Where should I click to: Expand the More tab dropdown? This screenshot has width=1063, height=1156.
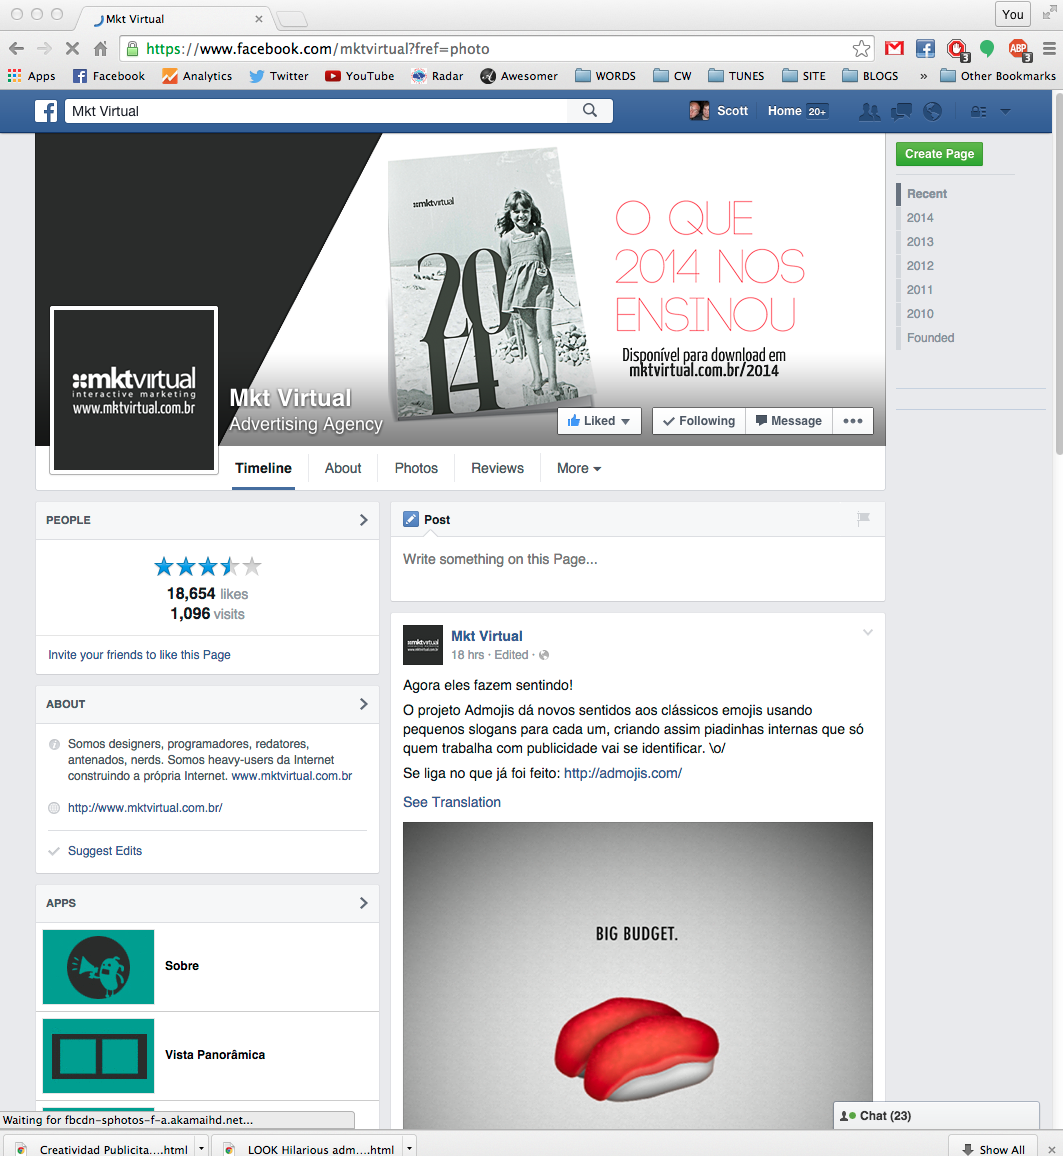pyautogui.click(x=579, y=468)
